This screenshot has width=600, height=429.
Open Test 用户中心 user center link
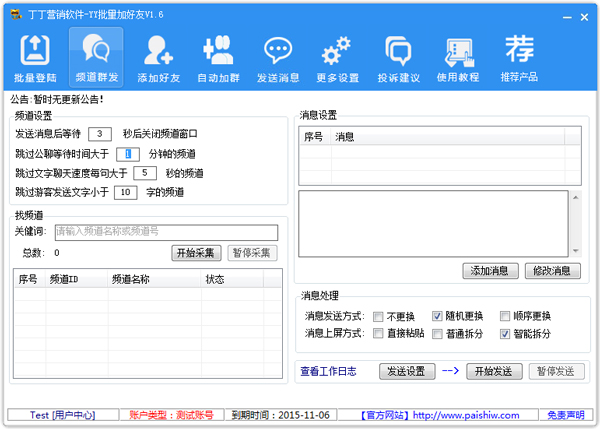(62, 415)
